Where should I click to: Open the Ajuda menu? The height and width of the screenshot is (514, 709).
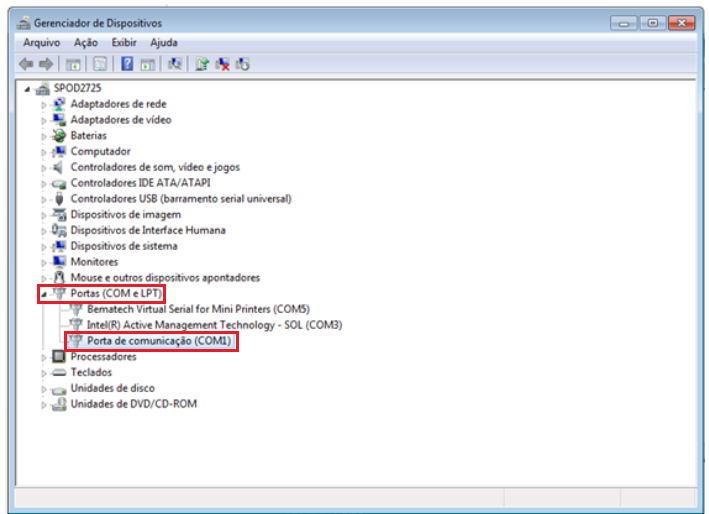pos(164,43)
